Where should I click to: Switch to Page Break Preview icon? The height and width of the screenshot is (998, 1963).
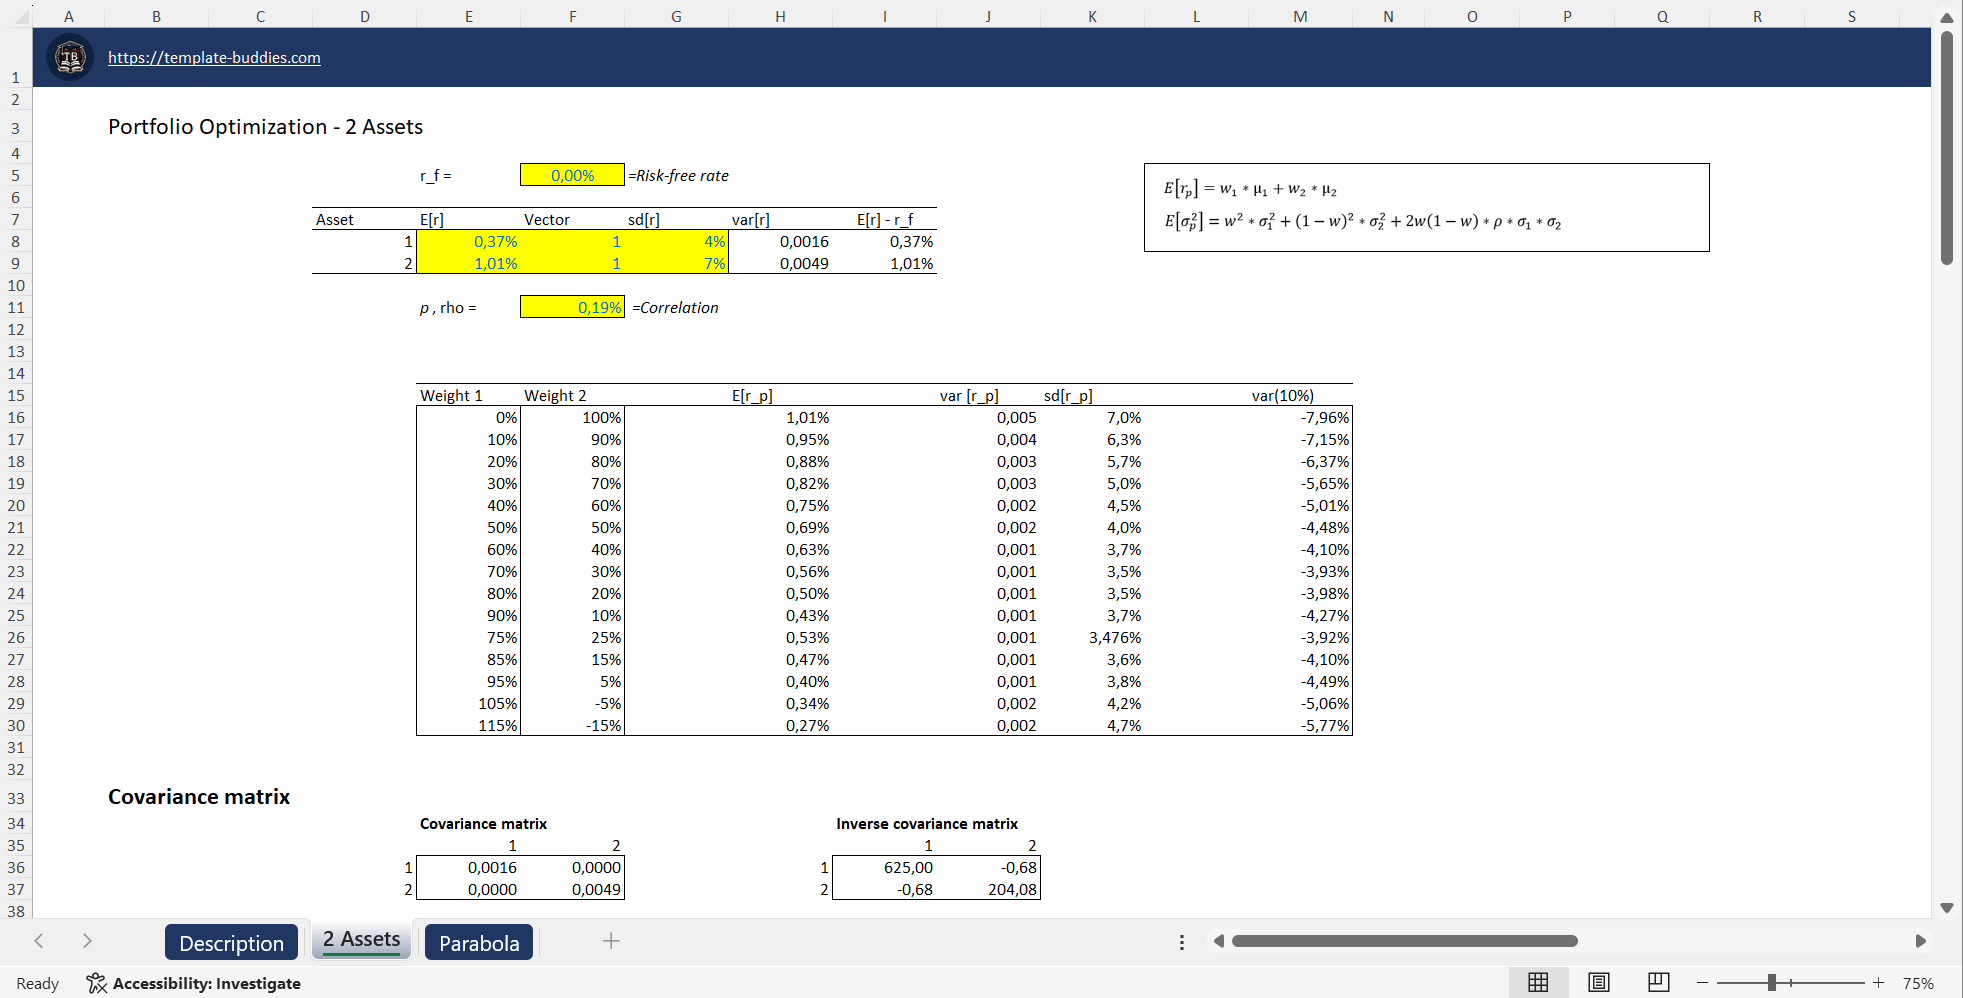point(1658,983)
